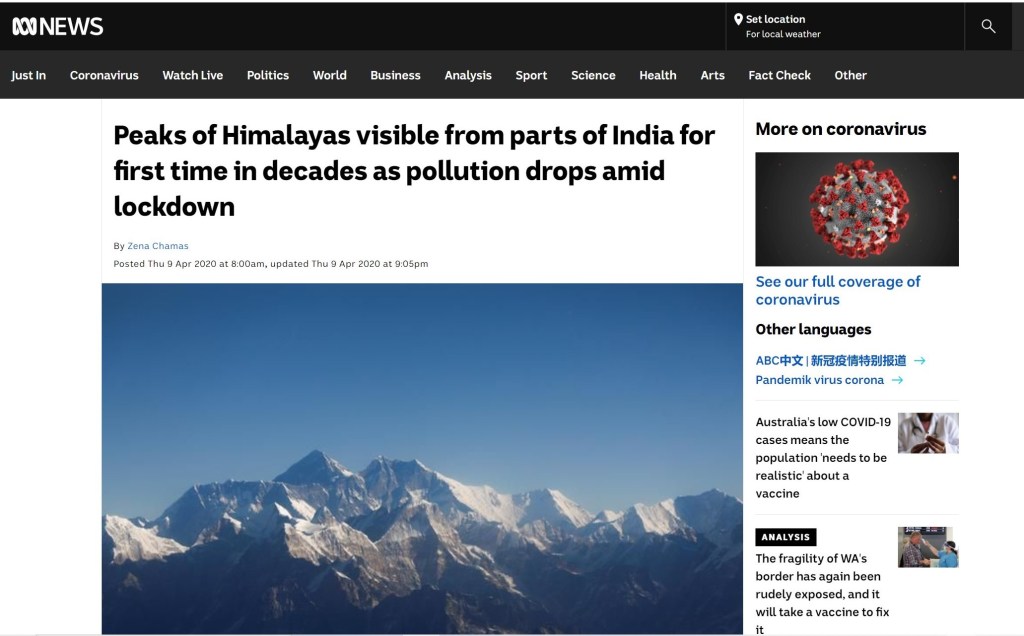Click the Set location pin icon
This screenshot has width=1024, height=636.
pyautogui.click(x=738, y=19)
